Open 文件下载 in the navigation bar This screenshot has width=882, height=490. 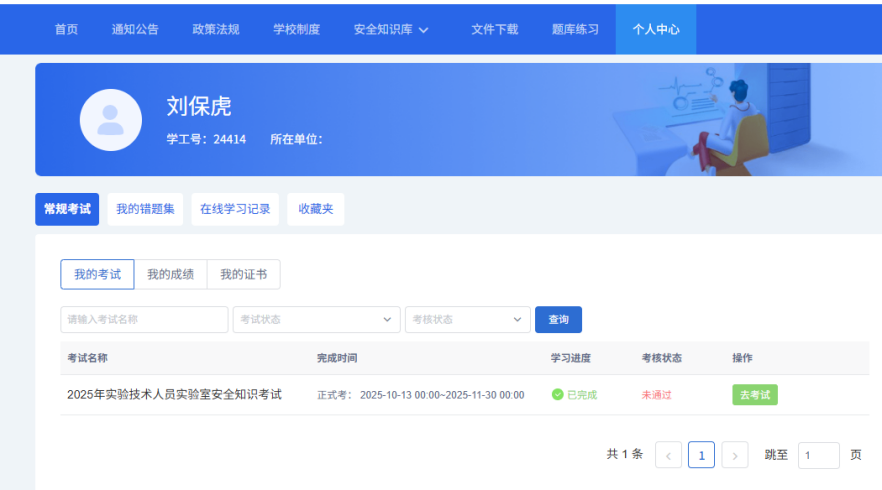pos(495,29)
